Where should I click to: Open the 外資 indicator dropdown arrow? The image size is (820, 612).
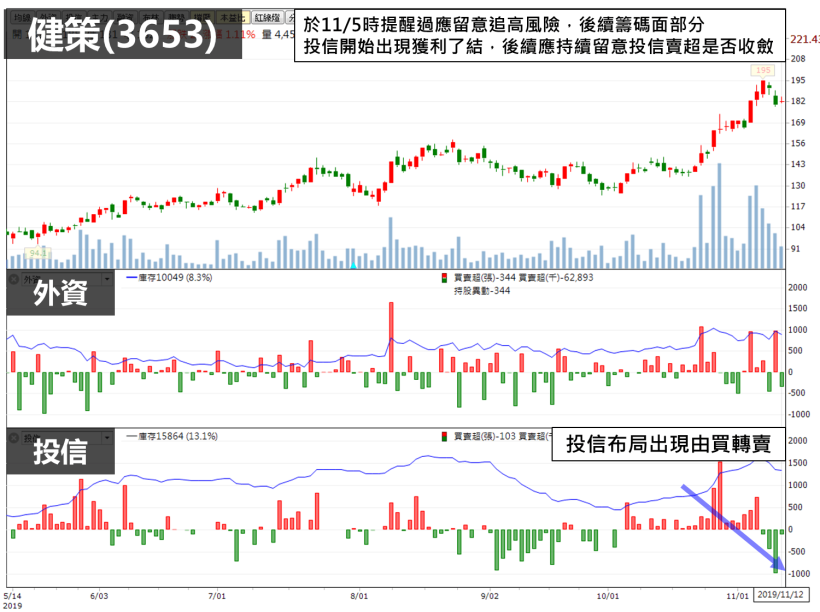point(107,279)
